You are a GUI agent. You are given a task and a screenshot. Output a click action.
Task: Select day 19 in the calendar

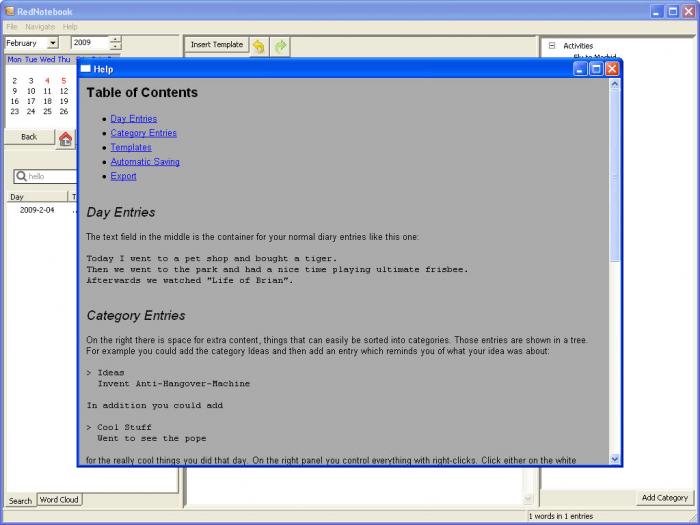[x=64, y=101]
